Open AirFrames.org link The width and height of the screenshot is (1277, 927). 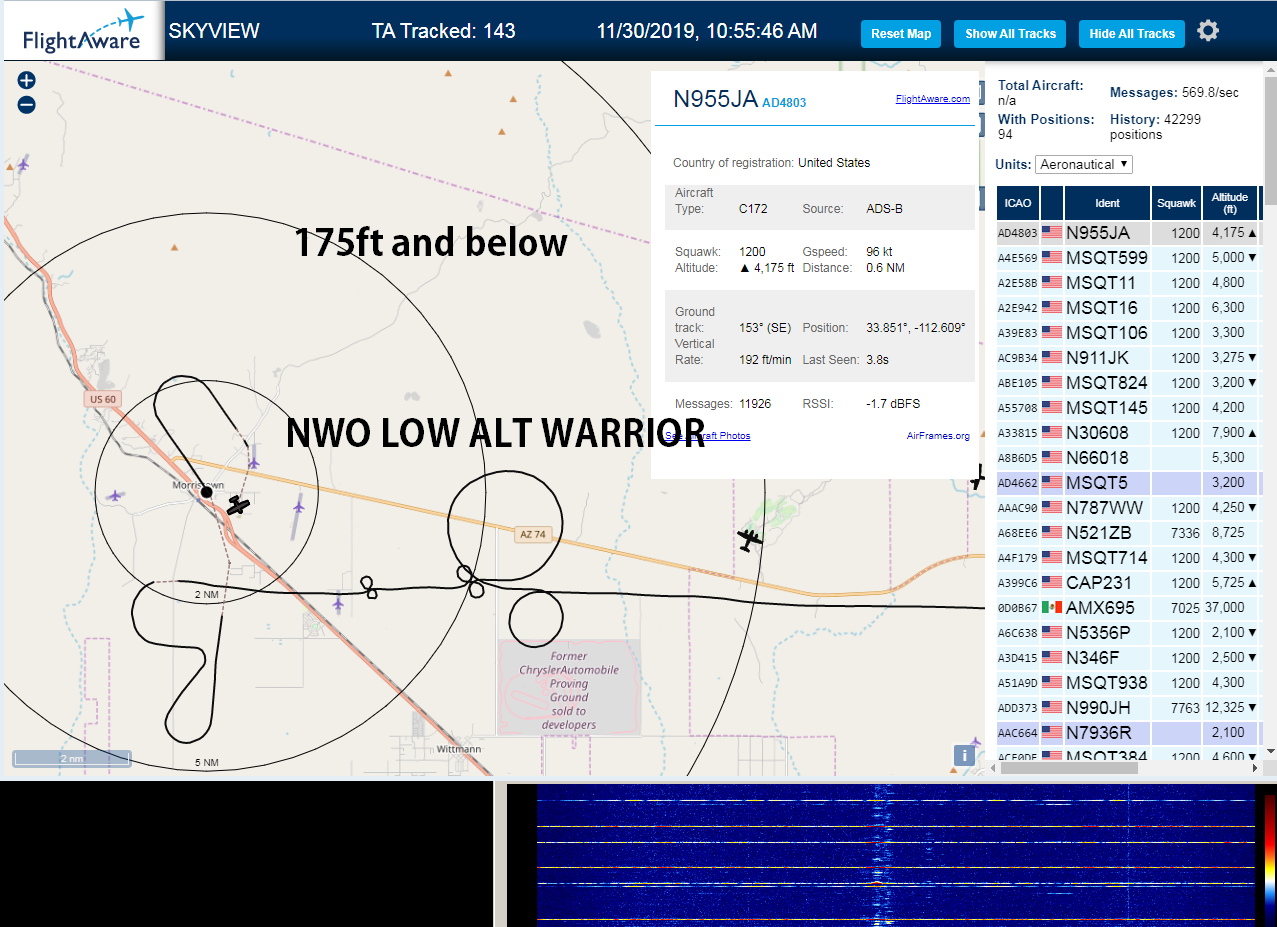938,436
